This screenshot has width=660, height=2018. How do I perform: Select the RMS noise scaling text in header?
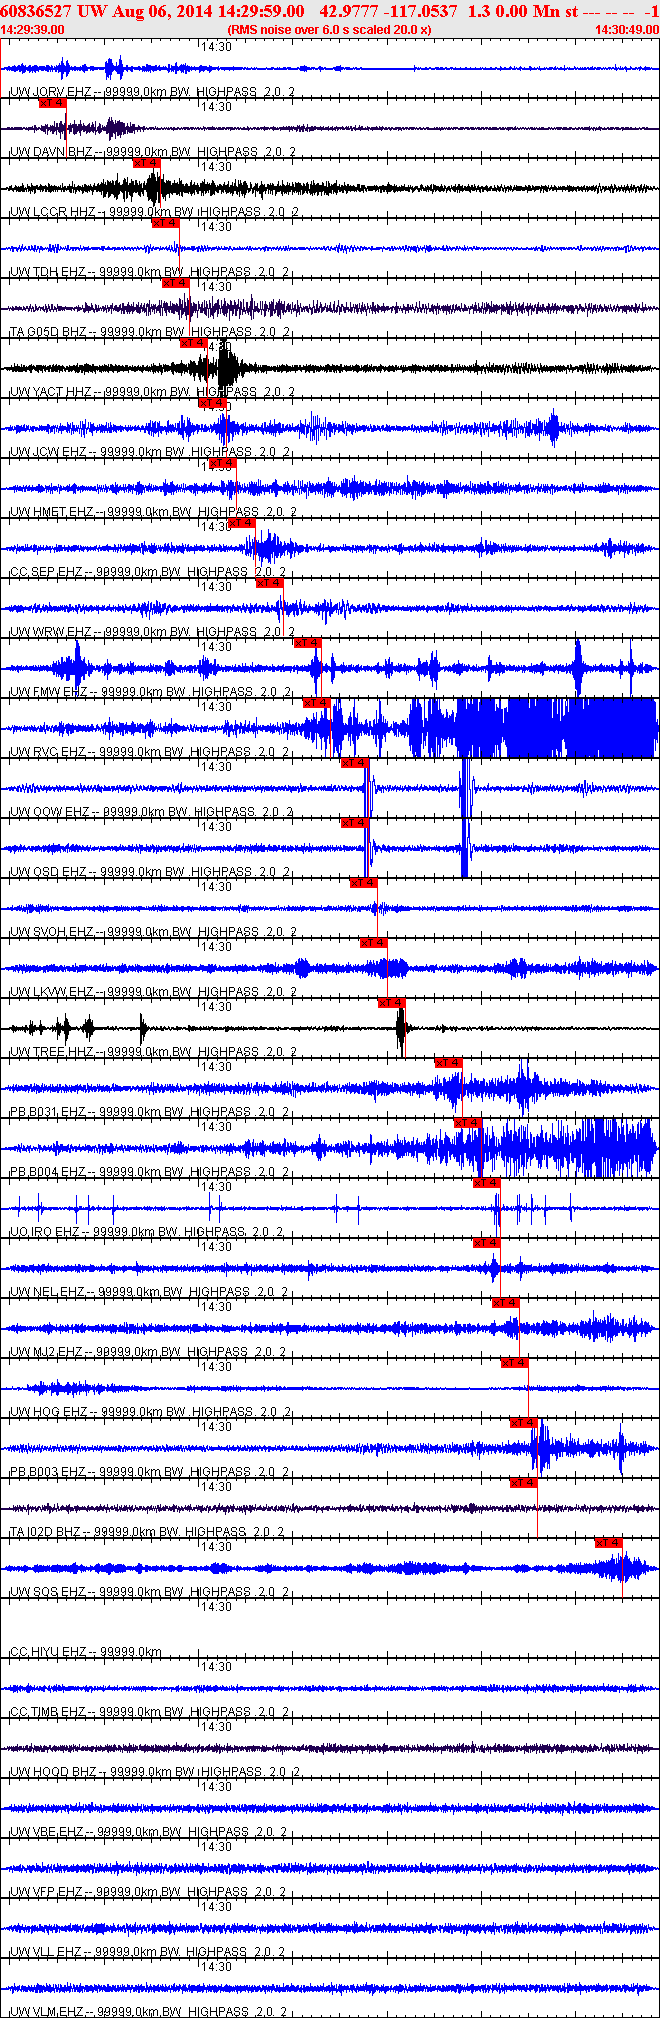pos(329,30)
